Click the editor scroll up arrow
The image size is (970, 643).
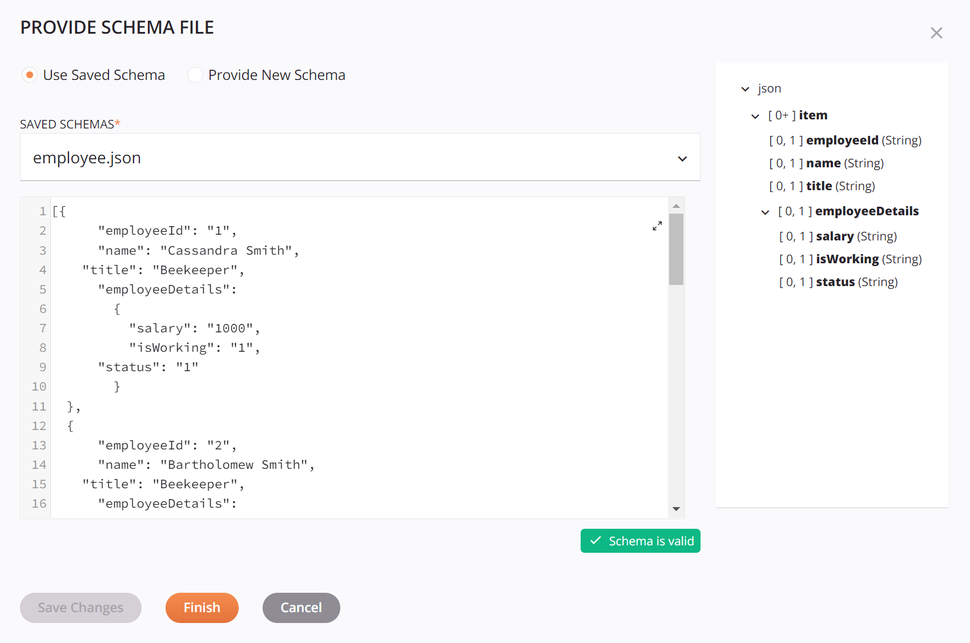point(676,205)
